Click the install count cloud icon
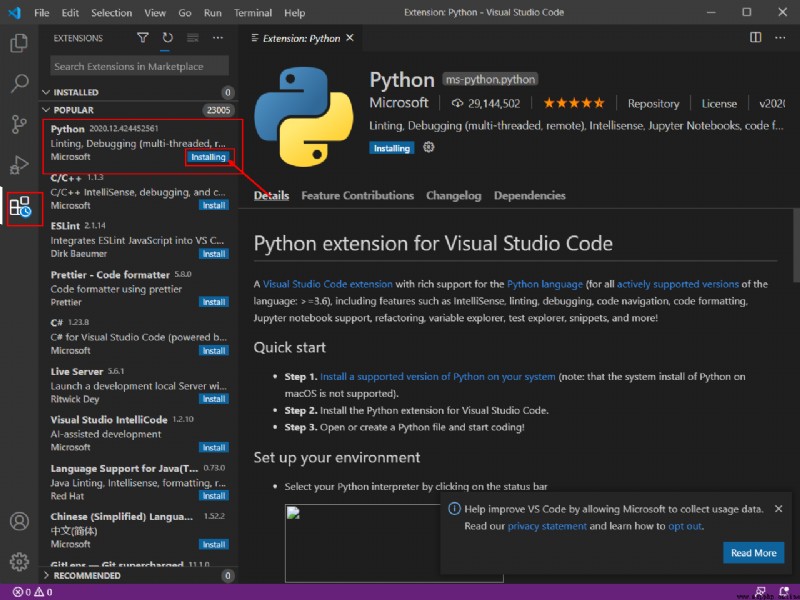 coord(457,103)
